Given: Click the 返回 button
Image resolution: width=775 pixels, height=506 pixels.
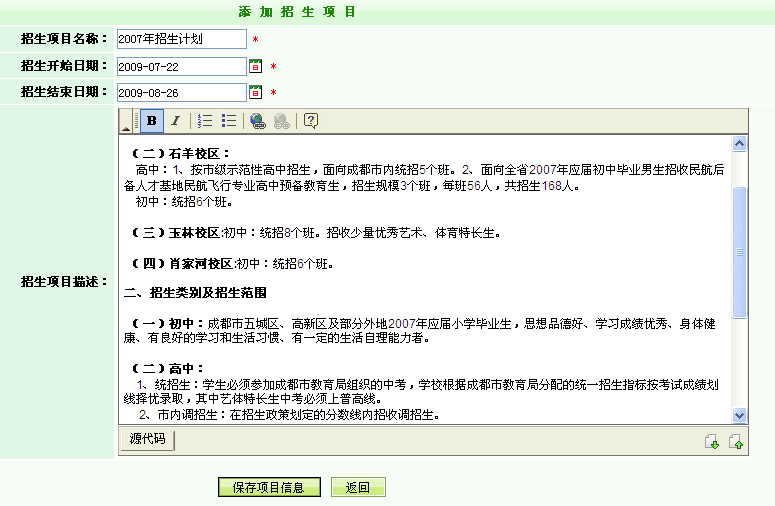Looking at the screenshot, I should click(358, 488).
